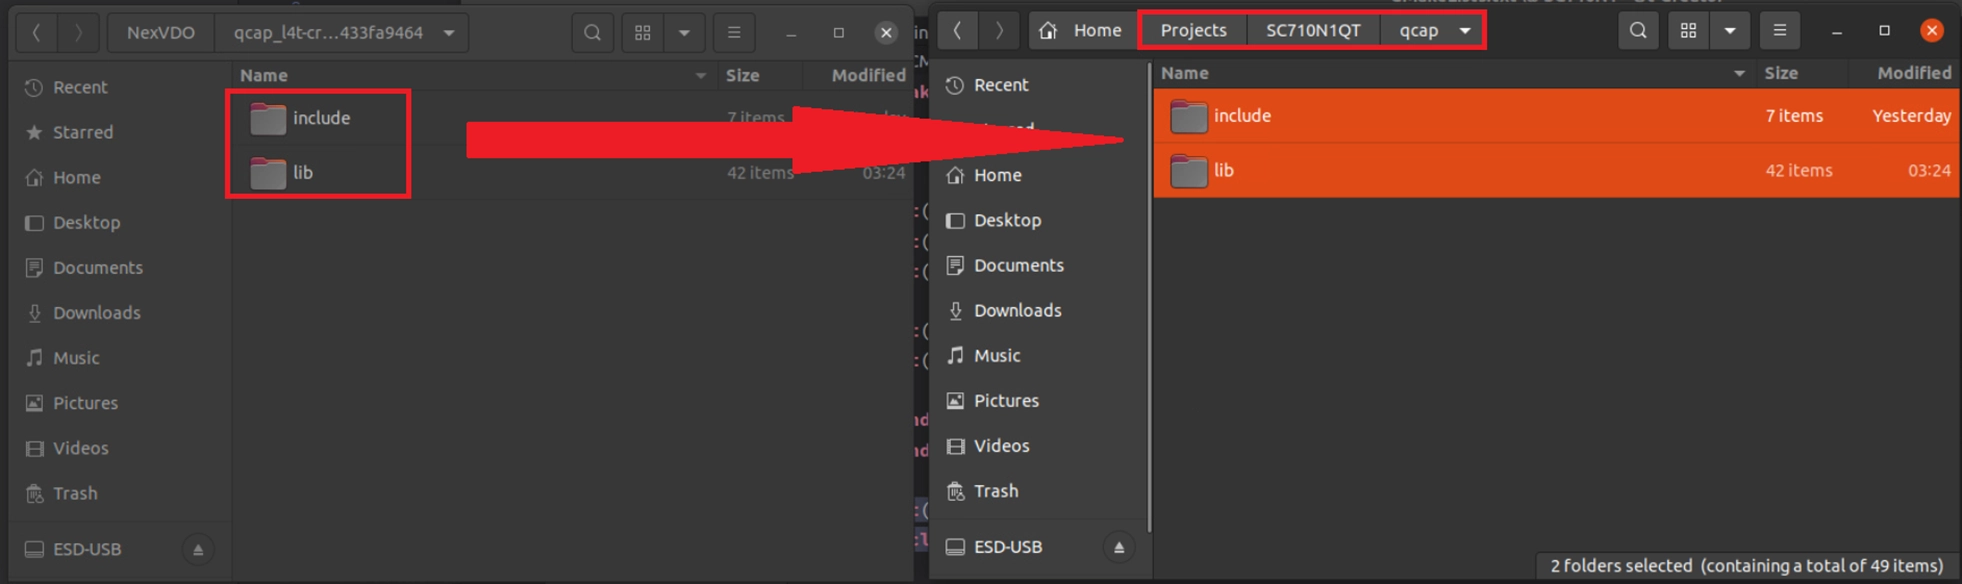Eject ESD-USB drive in the left sidebar

[x=198, y=549]
